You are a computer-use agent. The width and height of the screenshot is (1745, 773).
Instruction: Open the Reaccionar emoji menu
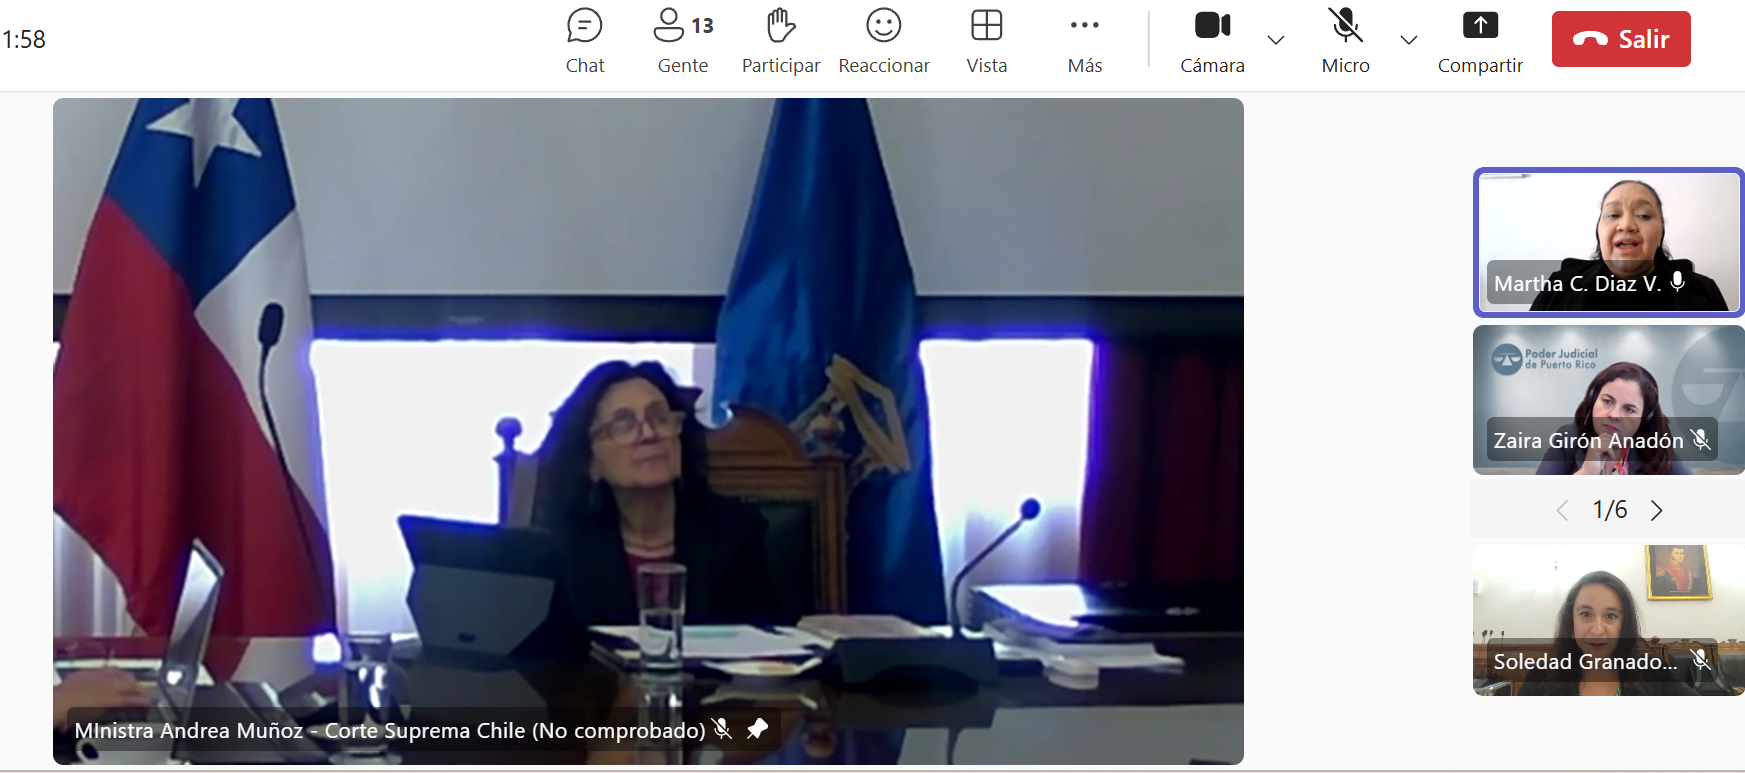pyautogui.click(x=884, y=41)
